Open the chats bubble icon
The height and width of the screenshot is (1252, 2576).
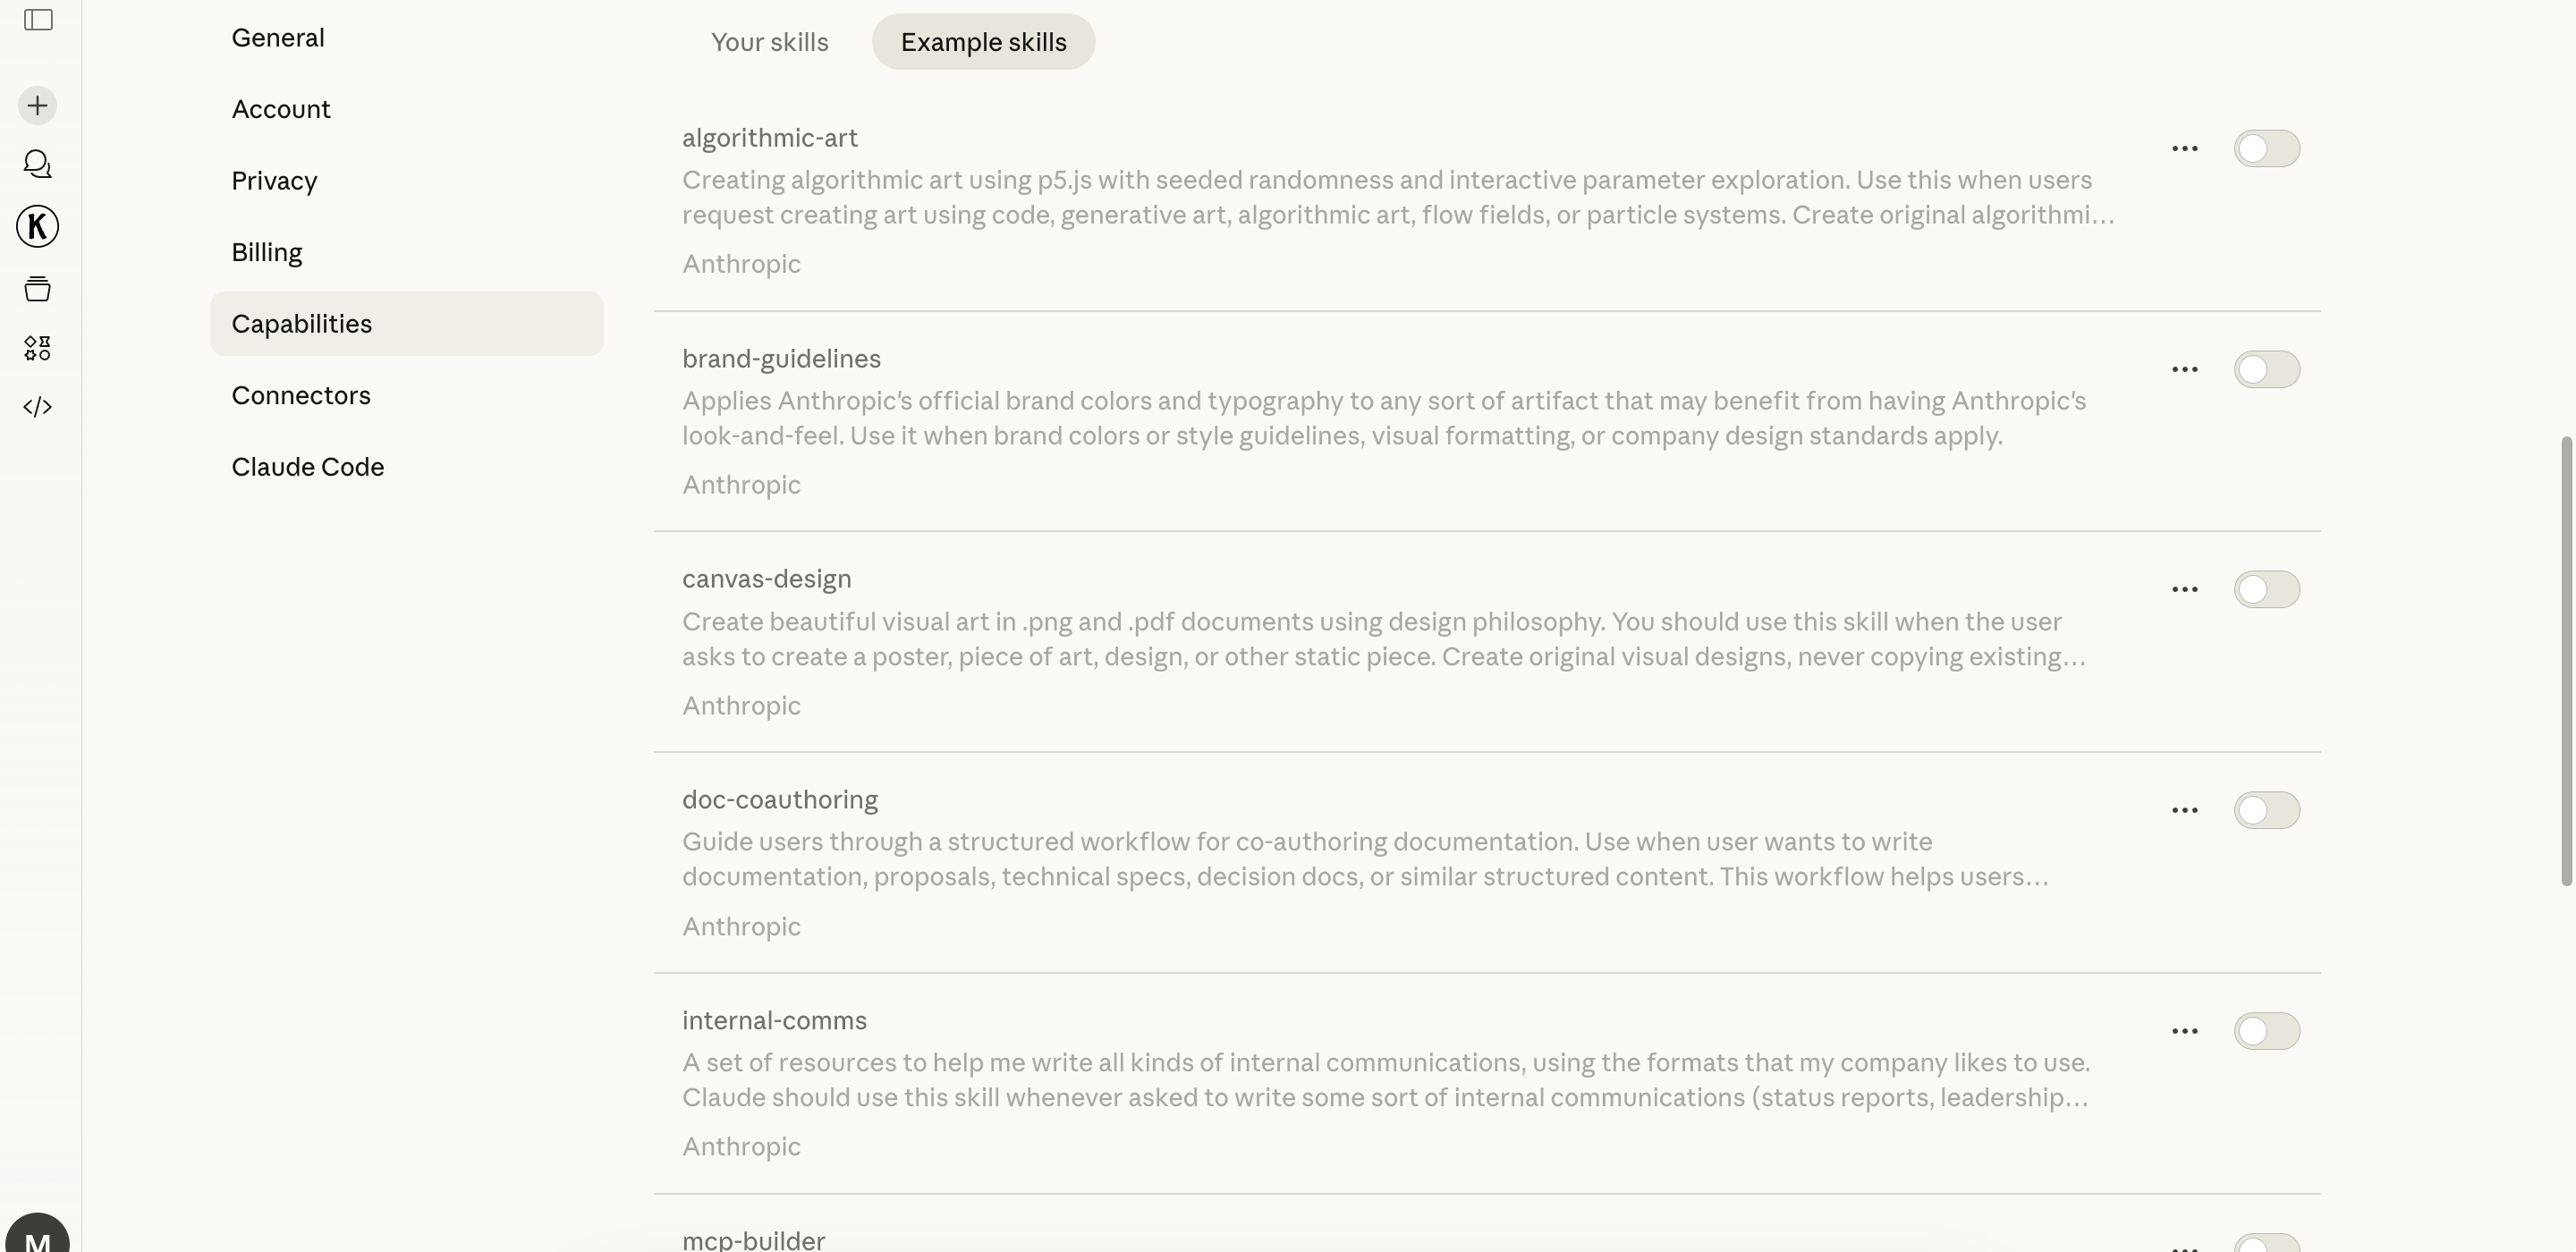pos(38,164)
